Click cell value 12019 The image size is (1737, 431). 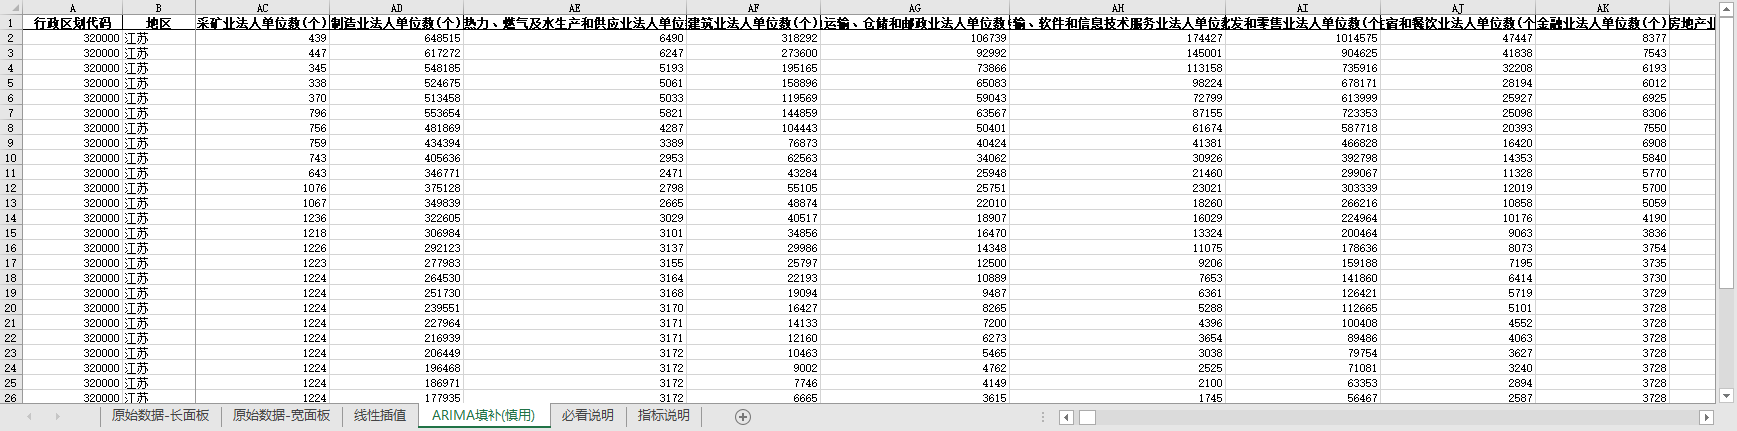[1458, 188]
